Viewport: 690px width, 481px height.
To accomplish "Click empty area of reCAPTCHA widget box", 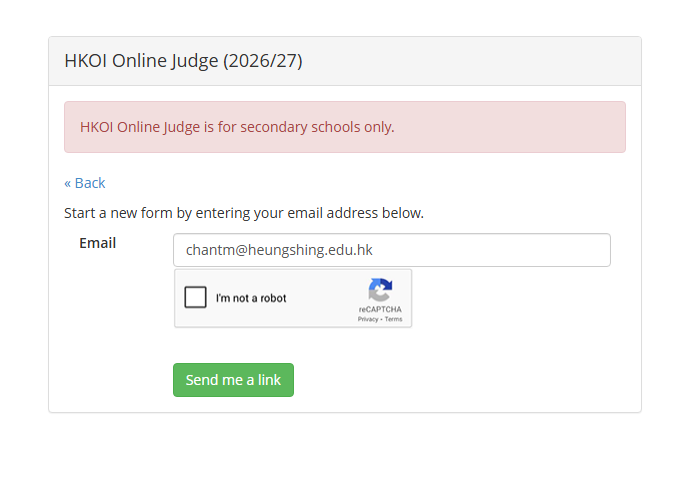I will [326, 298].
